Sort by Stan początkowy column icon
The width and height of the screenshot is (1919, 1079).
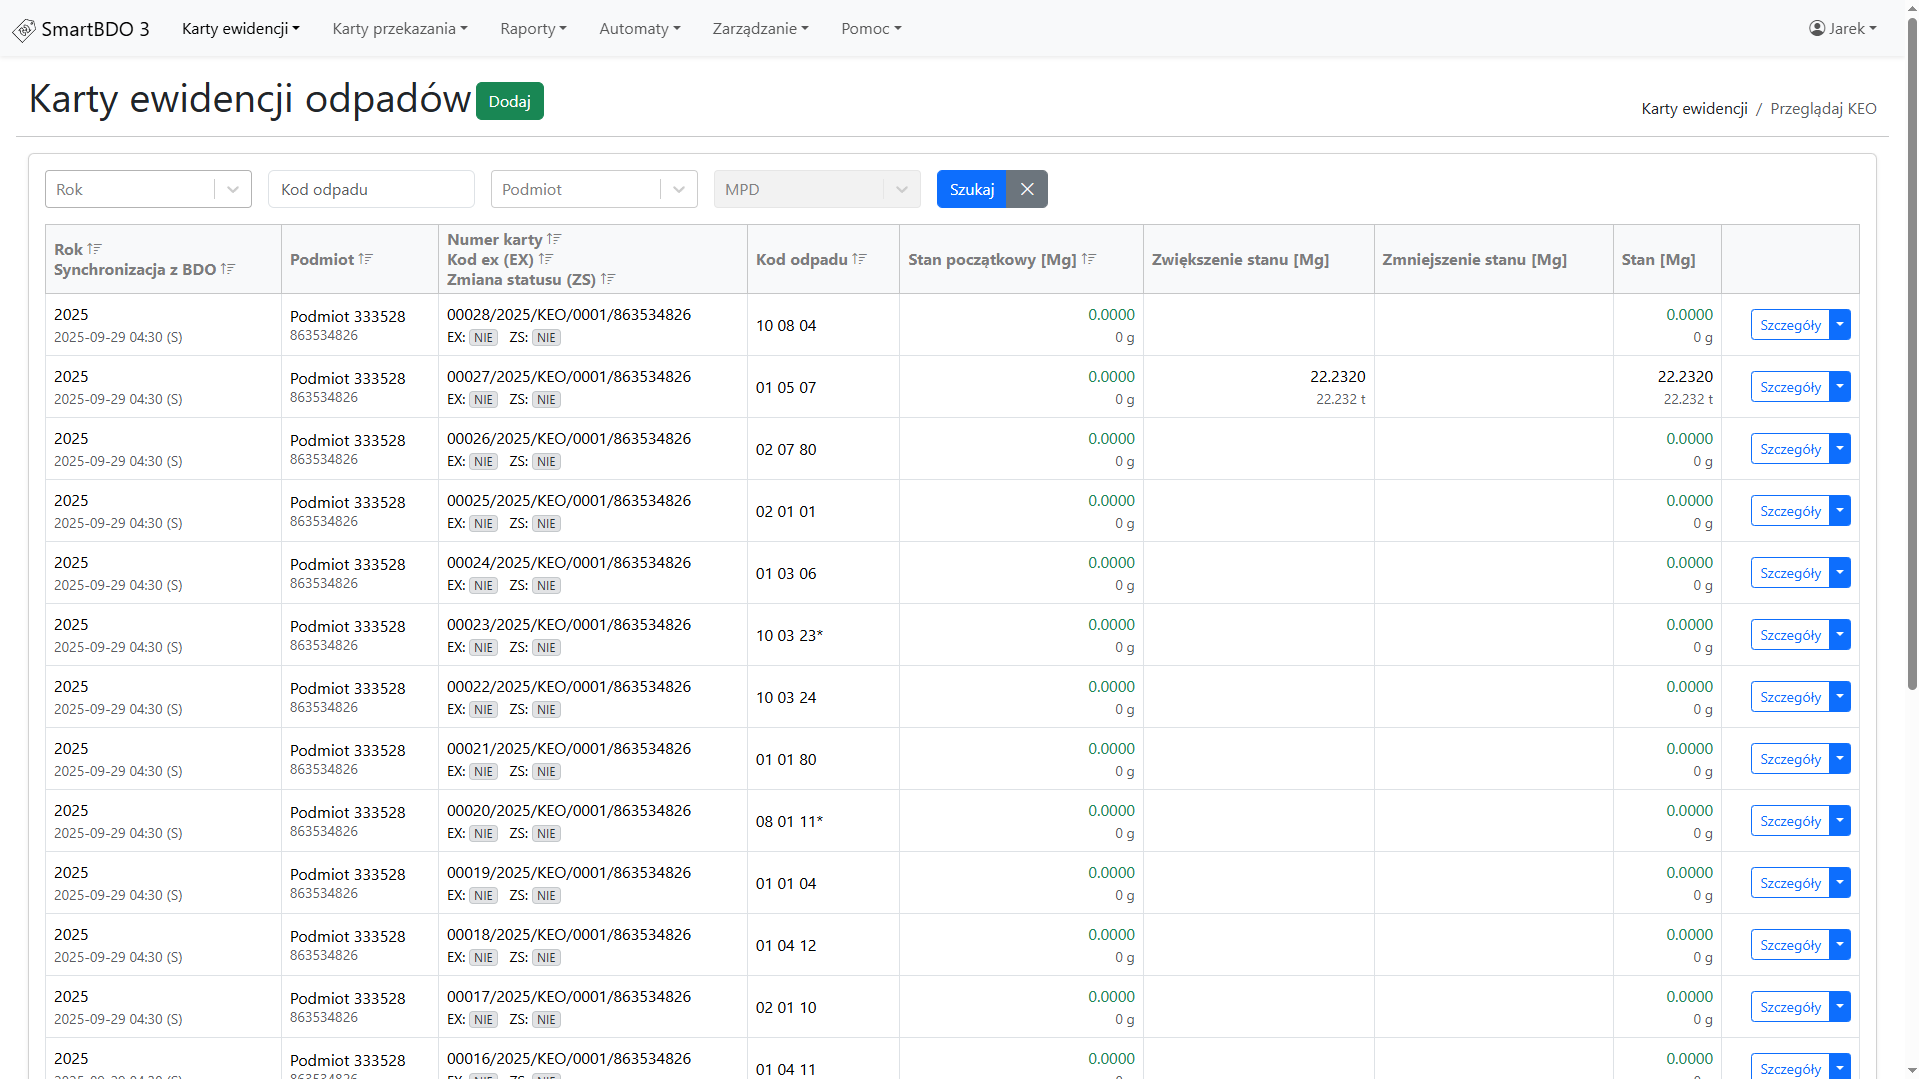tap(1089, 259)
